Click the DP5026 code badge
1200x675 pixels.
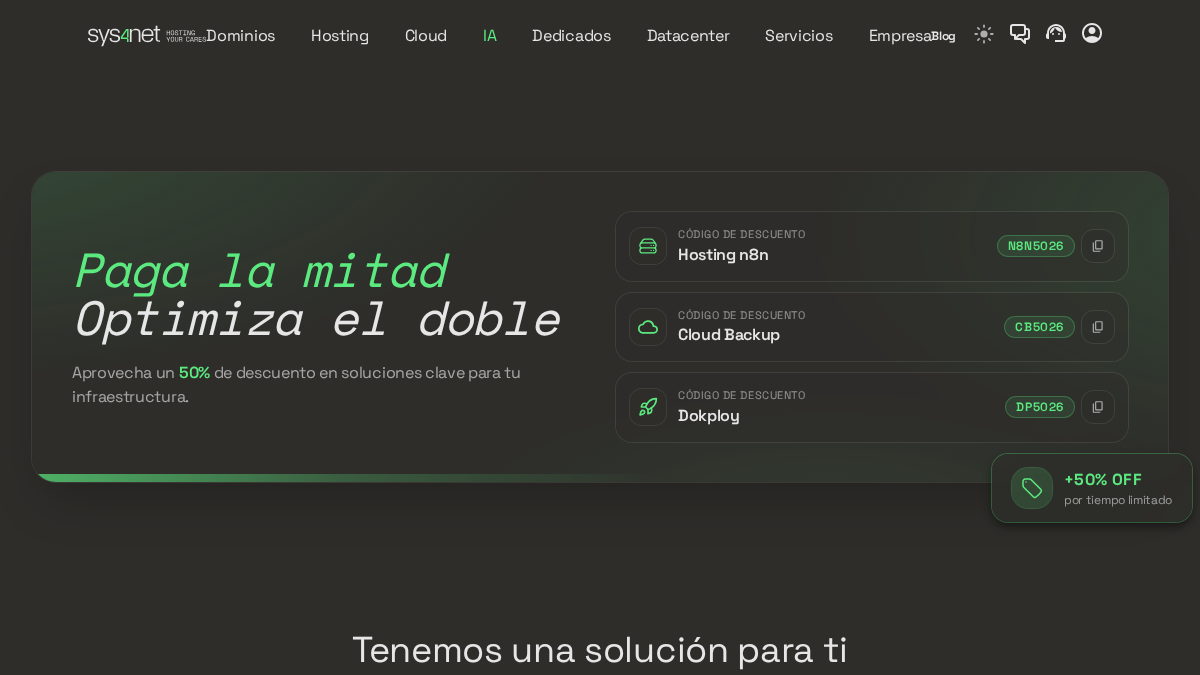click(1040, 407)
